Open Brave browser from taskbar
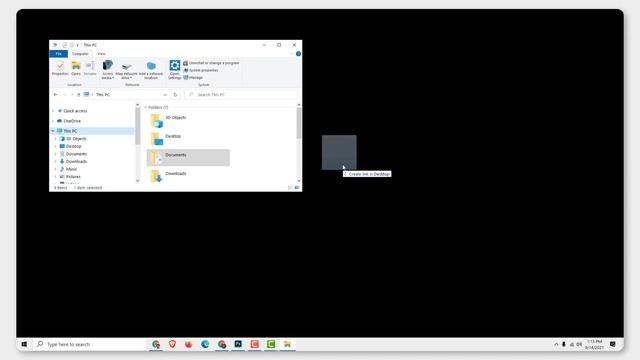Viewport: 640px width, 360px height. point(172,344)
